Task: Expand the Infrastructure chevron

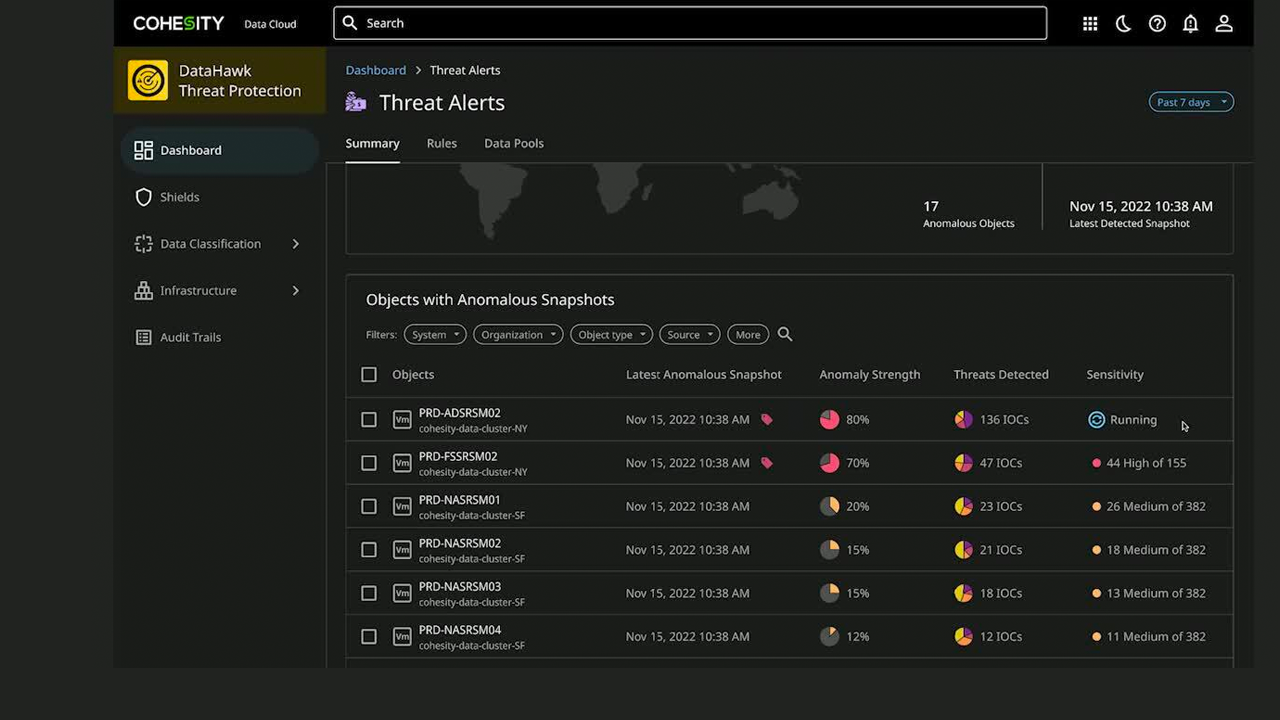Action: tap(296, 290)
